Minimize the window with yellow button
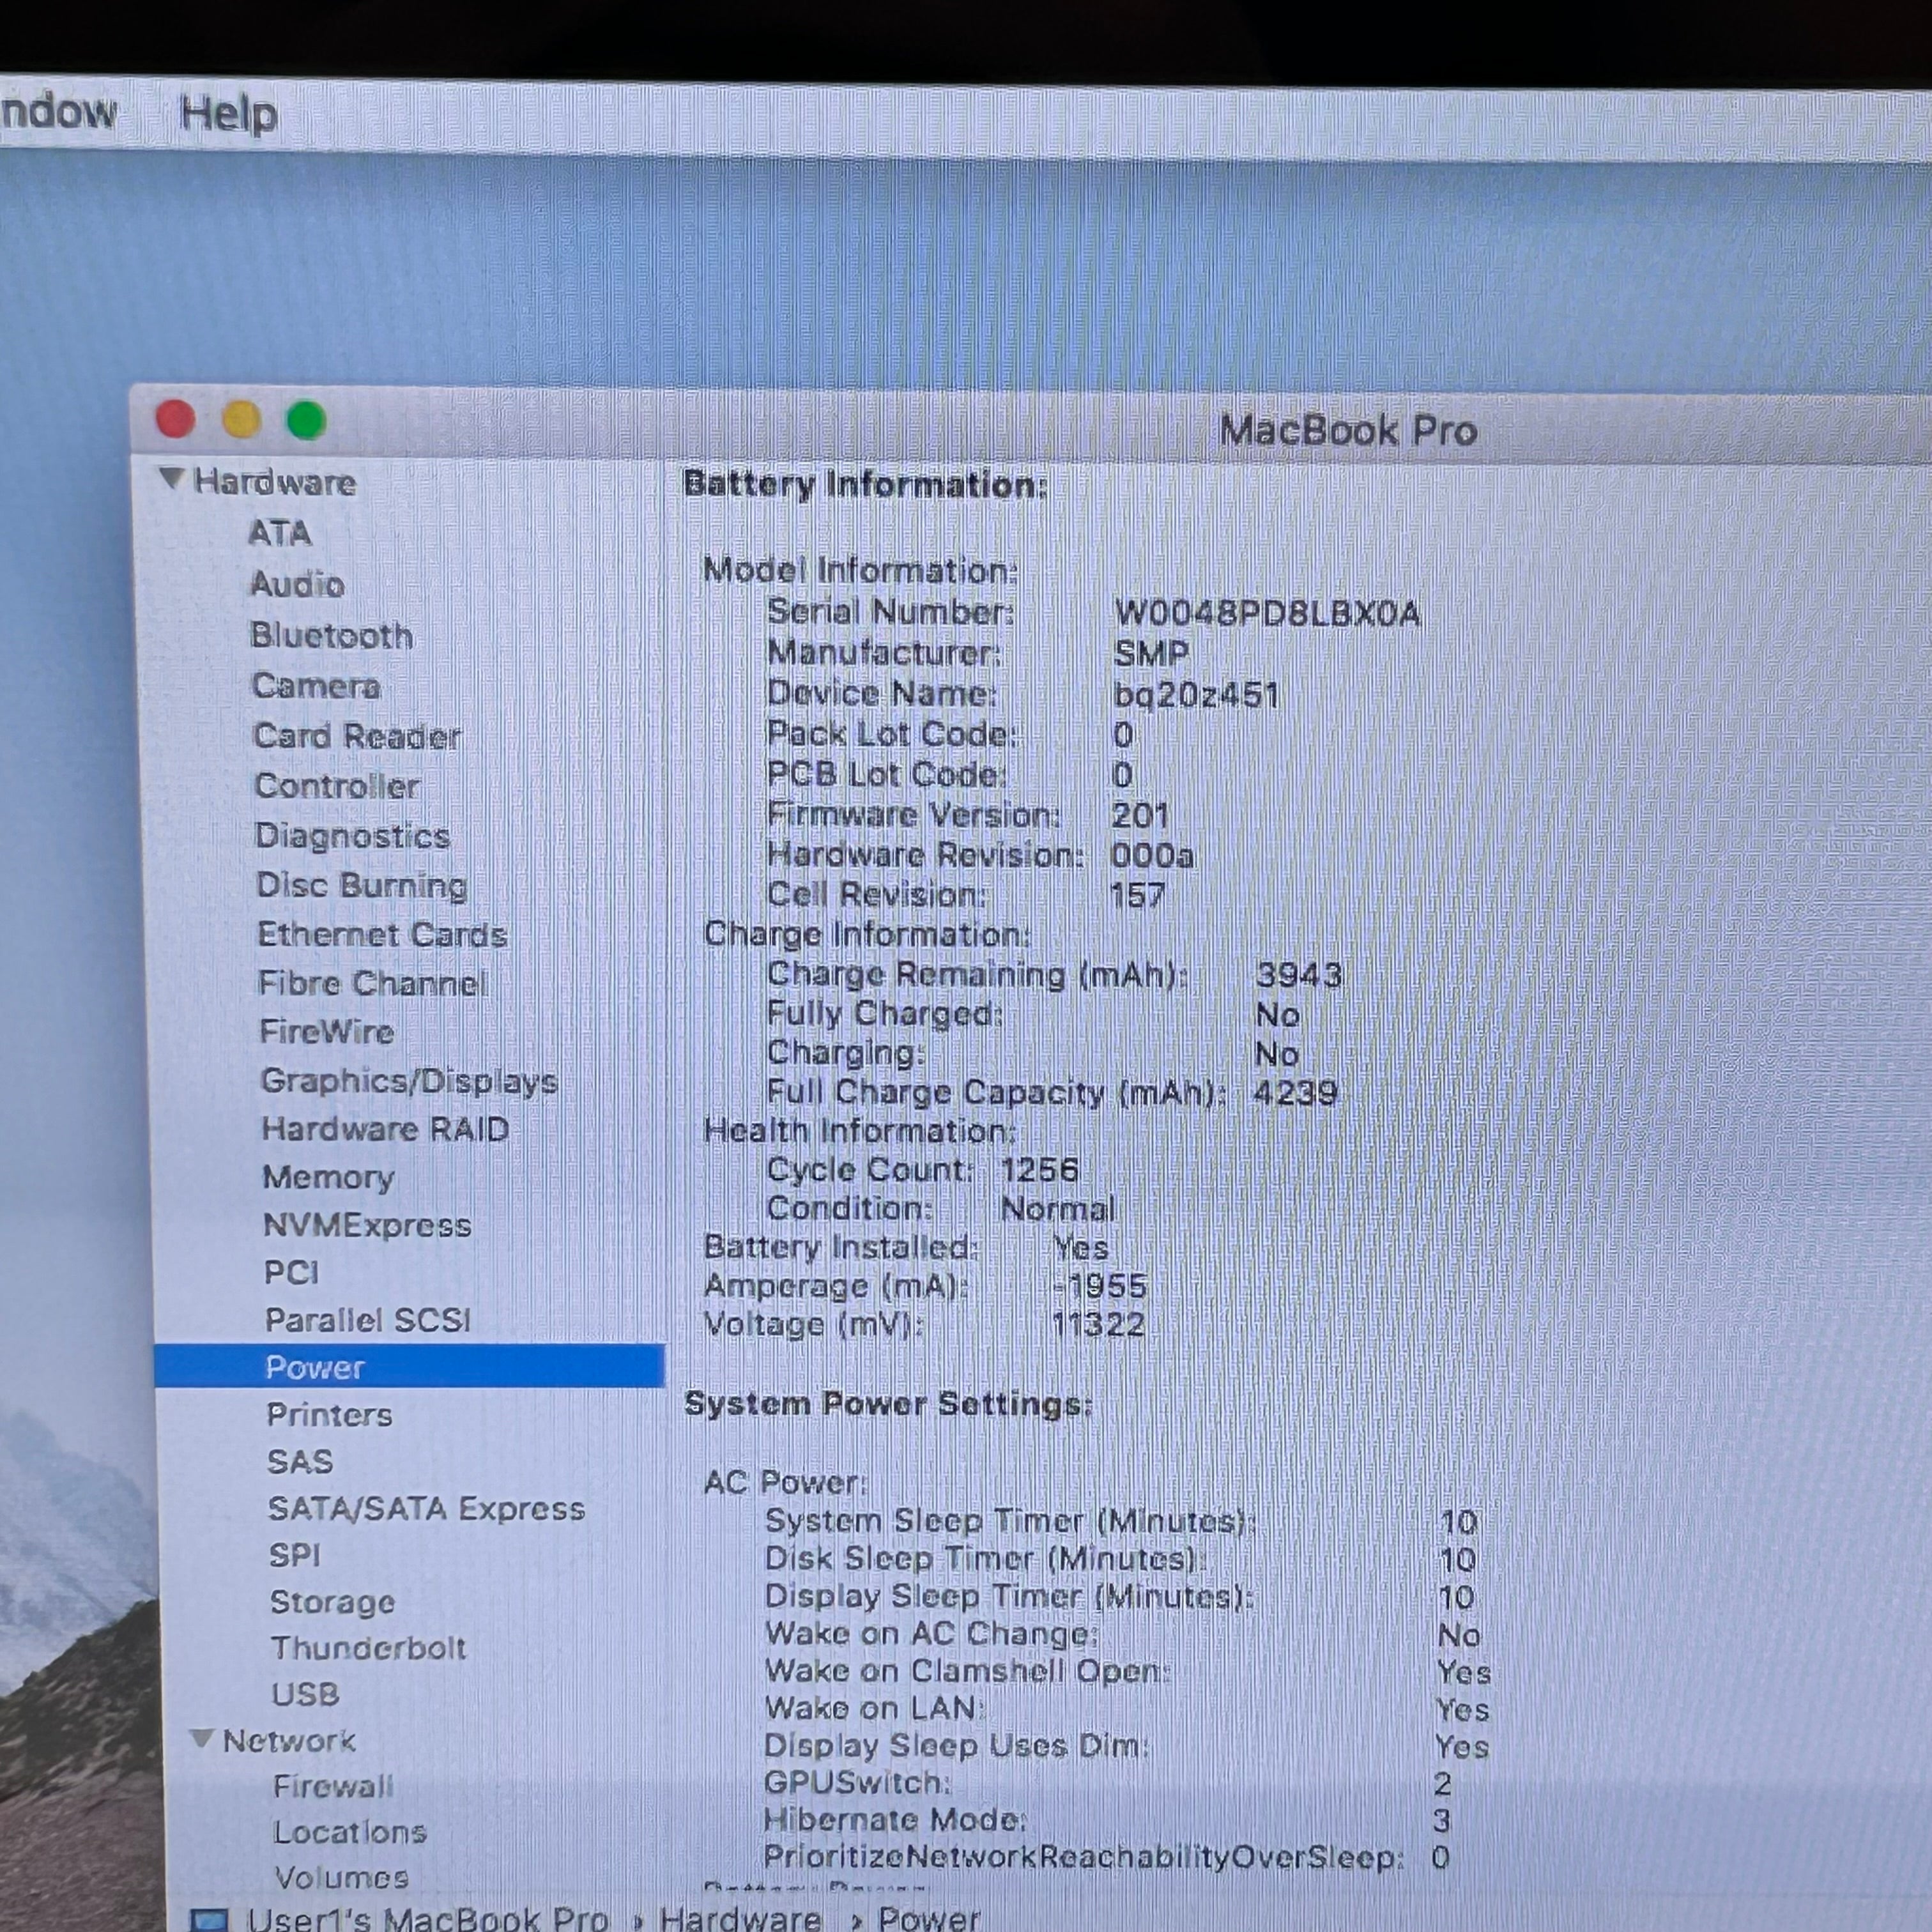This screenshot has height=1932, width=1932. point(241,419)
